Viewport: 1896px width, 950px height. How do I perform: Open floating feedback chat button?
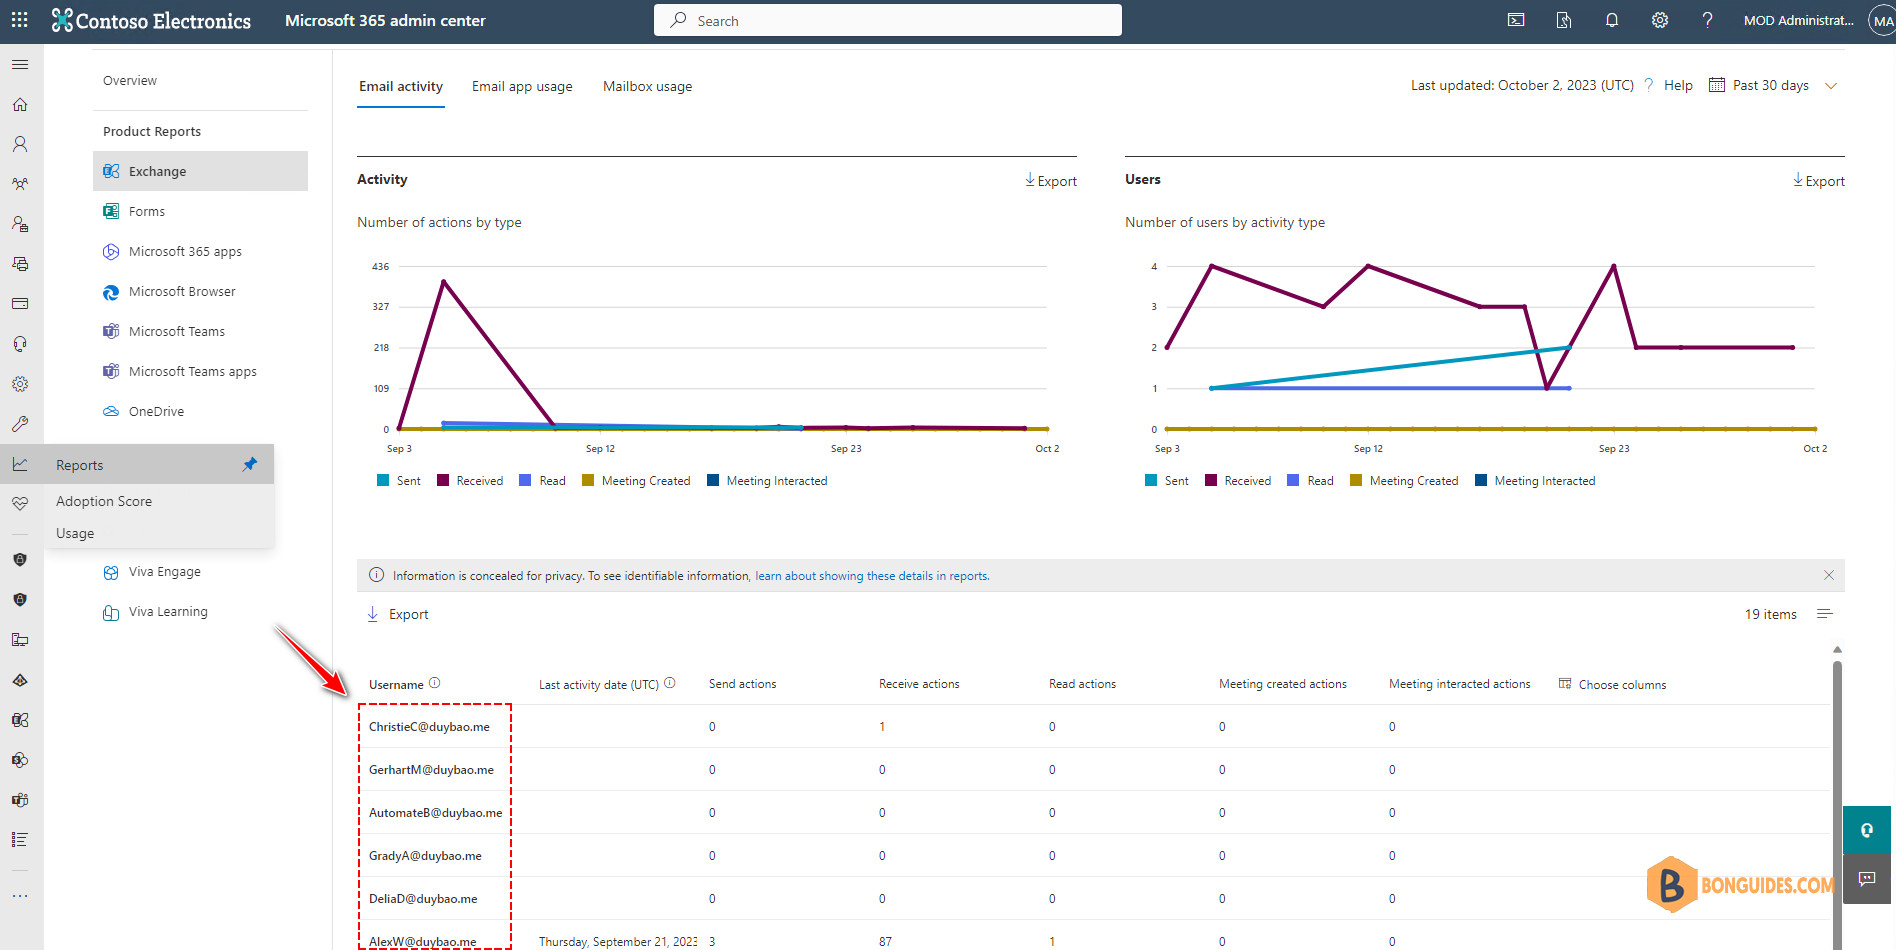(1867, 879)
